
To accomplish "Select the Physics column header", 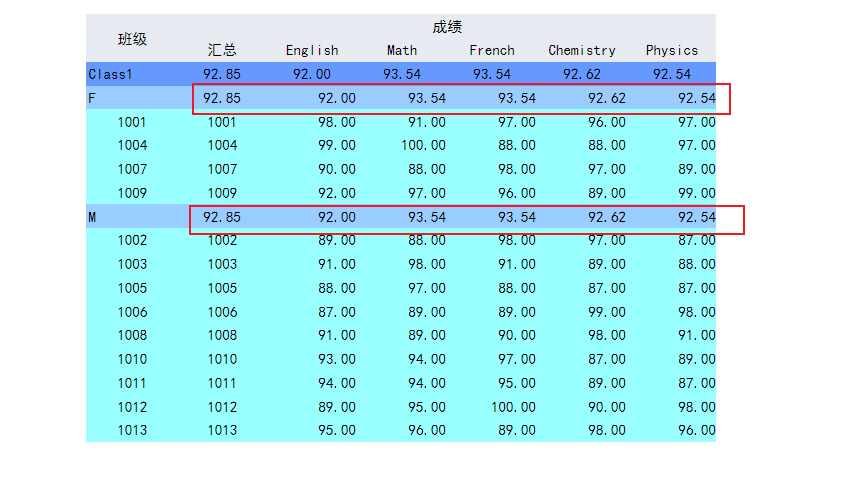I will (672, 50).
